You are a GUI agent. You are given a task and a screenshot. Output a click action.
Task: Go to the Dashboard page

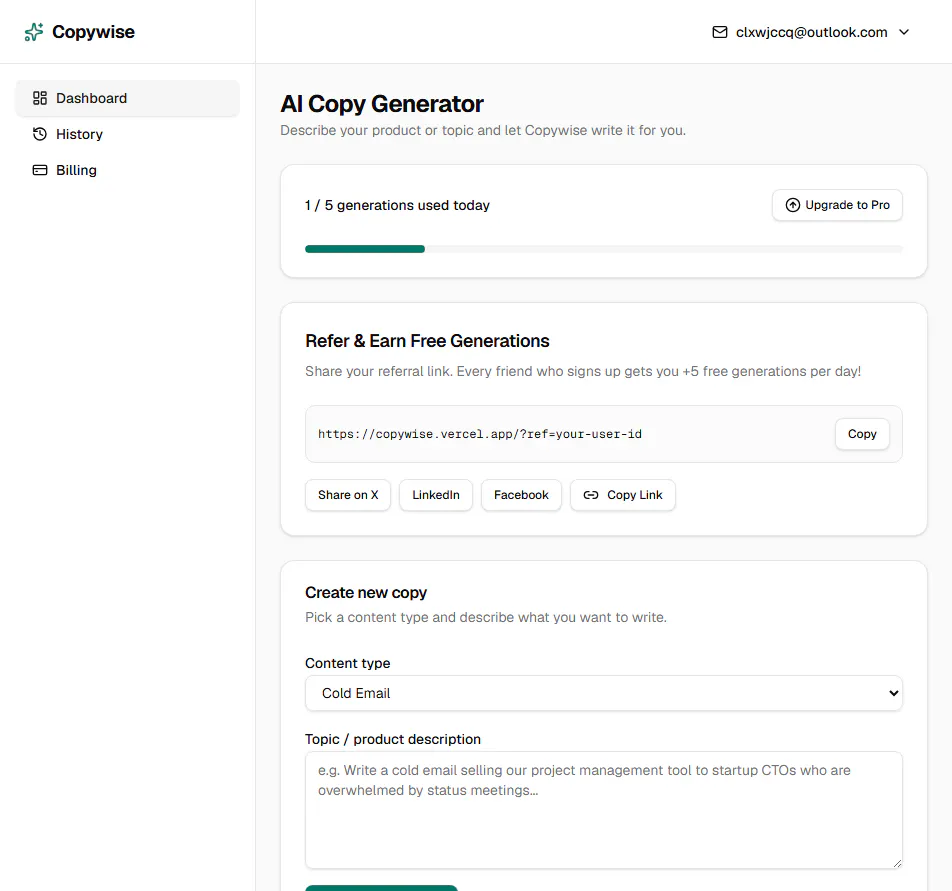point(128,98)
